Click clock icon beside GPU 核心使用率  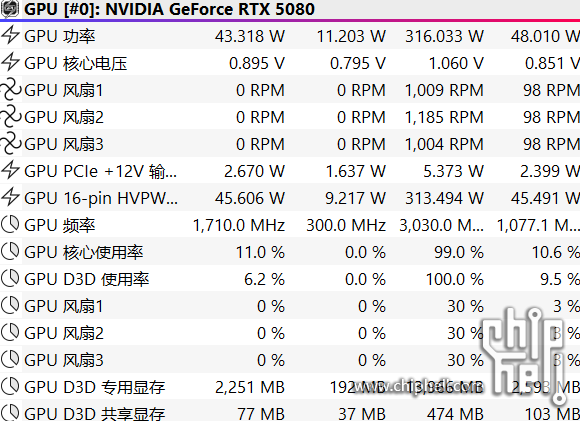pyautogui.click(x=10, y=252)
